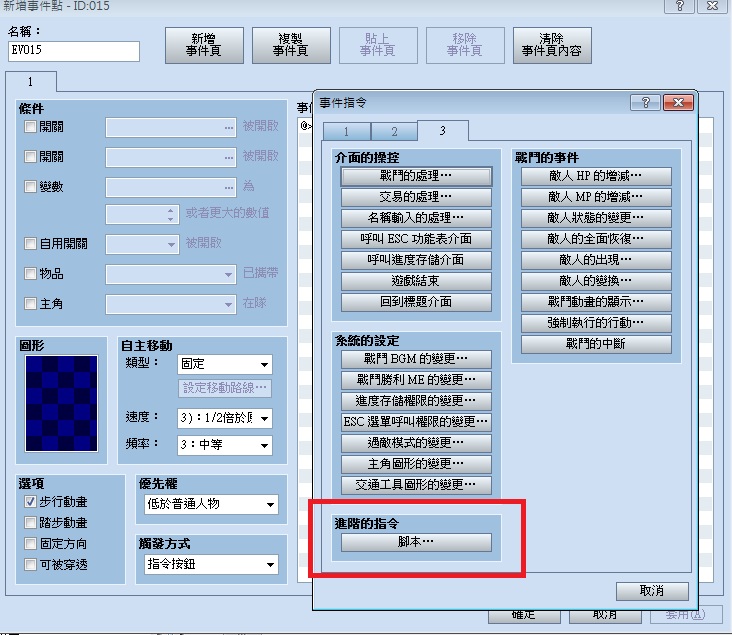This screenshot has width=732, height=635.
Task: Select tab 3 of 事件指令
Action: point(443,130)
